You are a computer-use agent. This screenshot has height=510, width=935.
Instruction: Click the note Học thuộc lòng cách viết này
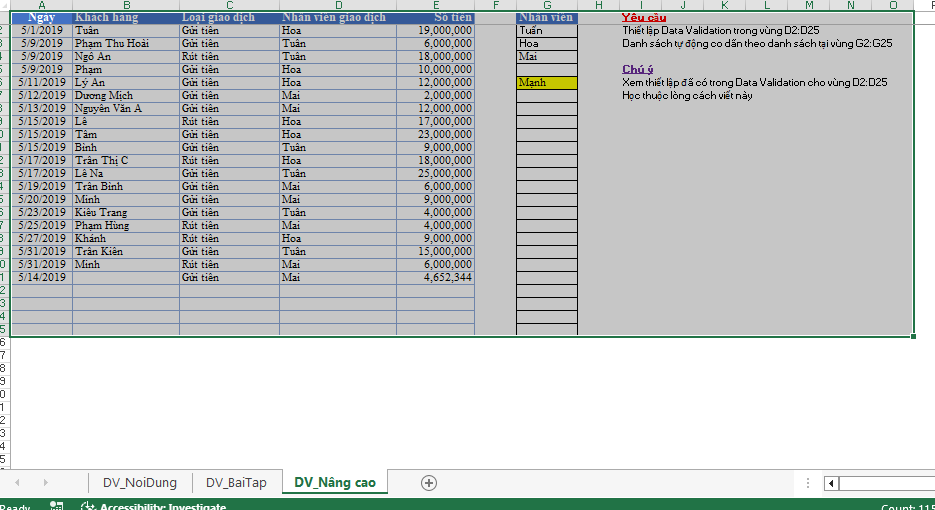coord(687,95)
